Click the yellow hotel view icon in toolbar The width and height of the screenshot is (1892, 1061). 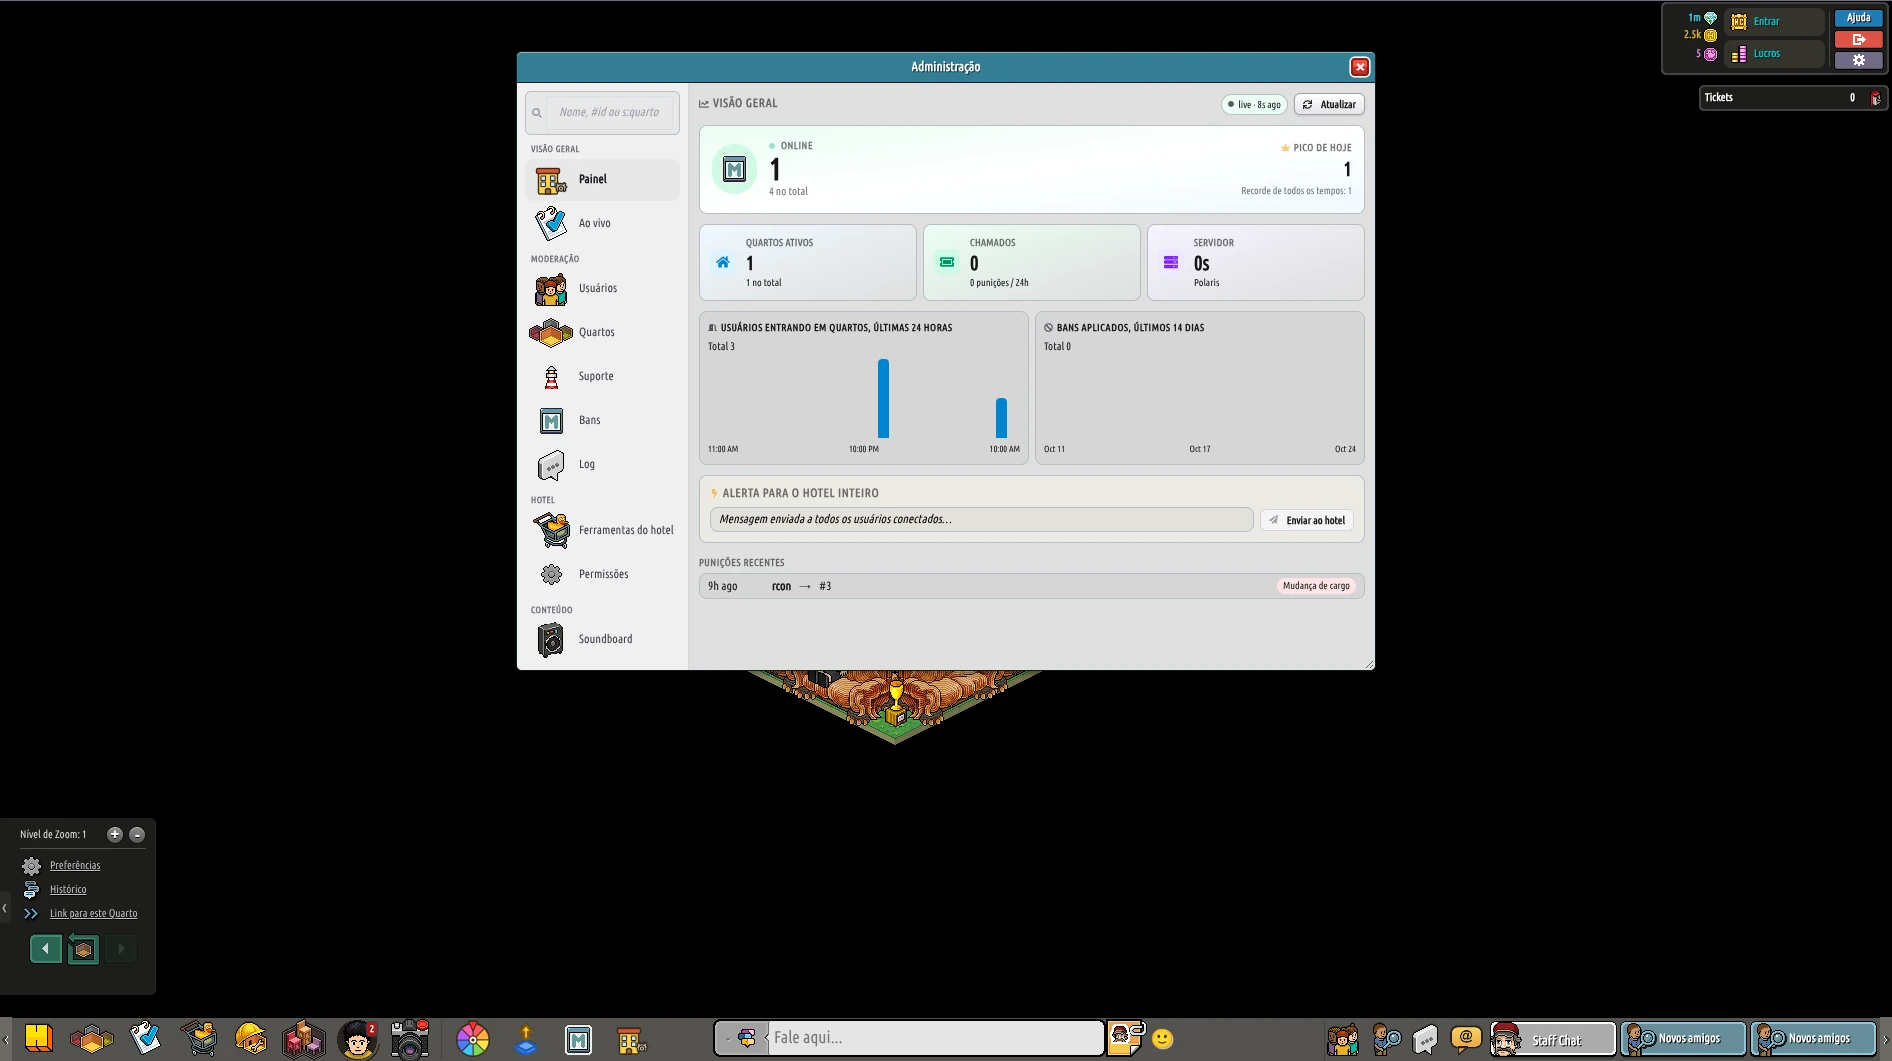38,1038
